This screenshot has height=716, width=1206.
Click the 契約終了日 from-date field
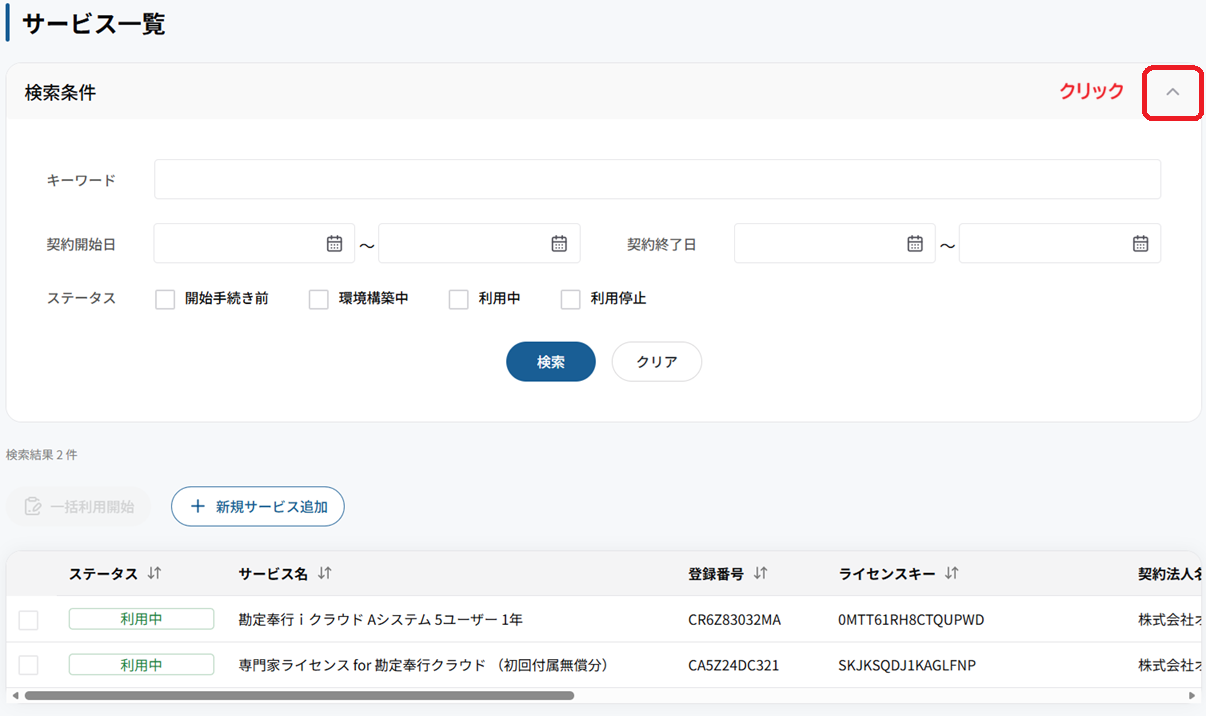tap(834, 243)
